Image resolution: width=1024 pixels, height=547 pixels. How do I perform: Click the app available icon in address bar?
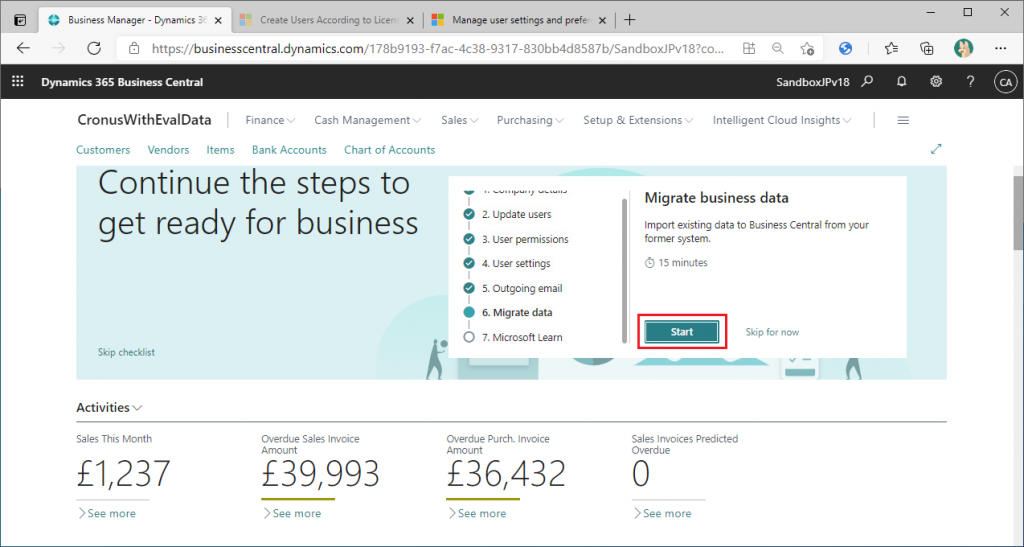[x=749, y=48]
